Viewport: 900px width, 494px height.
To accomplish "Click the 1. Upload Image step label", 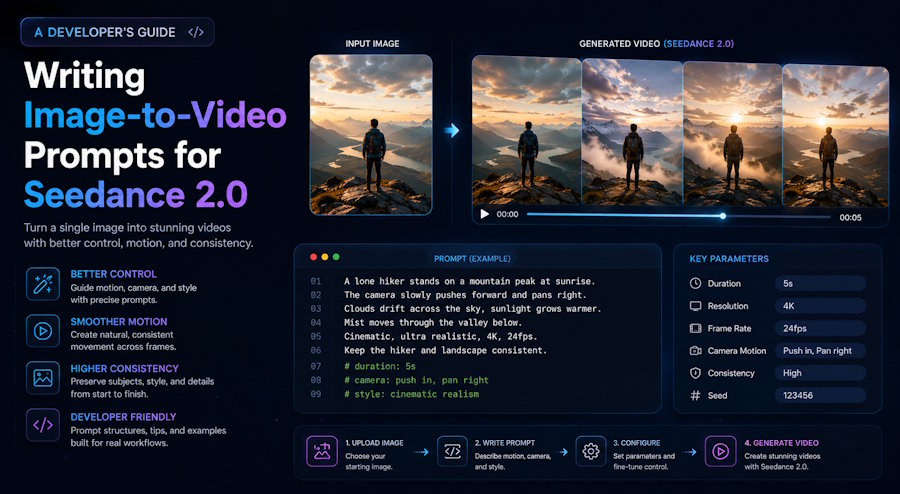I will [374, 443].
